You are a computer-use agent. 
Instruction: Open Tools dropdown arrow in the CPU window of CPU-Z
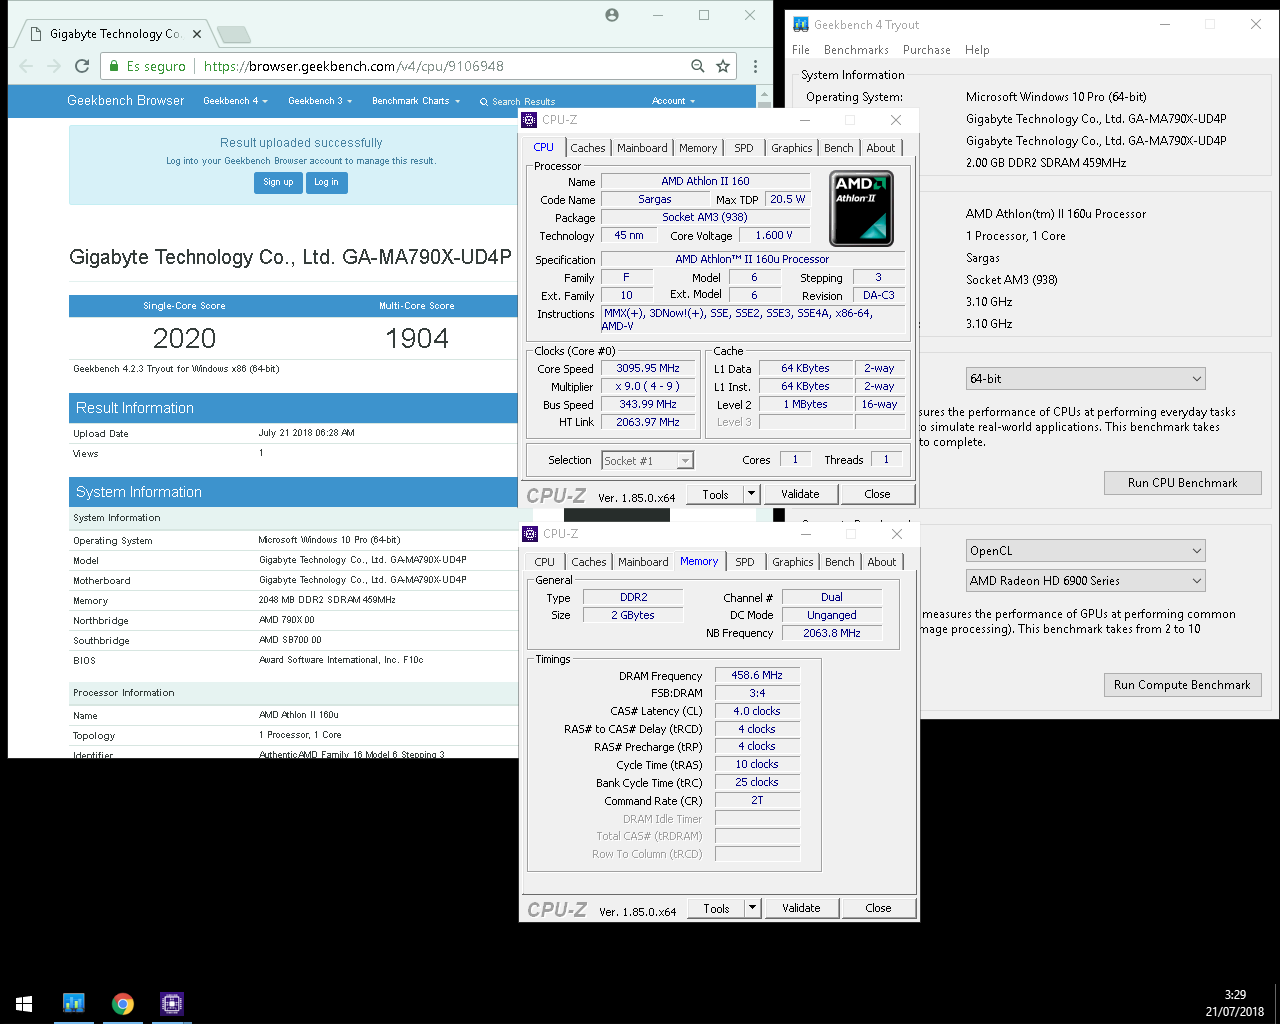753,494
